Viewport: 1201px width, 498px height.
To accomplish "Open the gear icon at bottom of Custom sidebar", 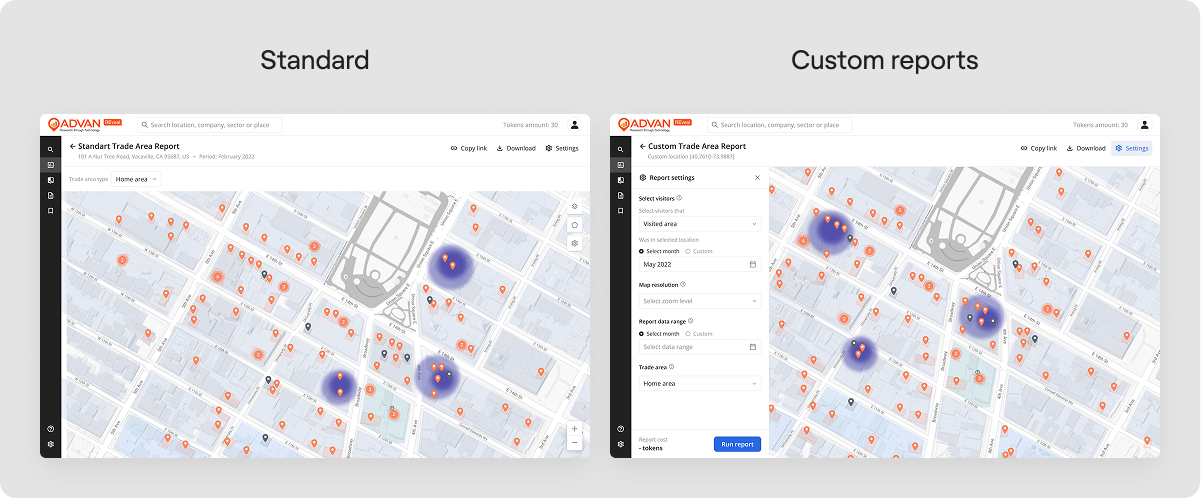I will (620, 444).
